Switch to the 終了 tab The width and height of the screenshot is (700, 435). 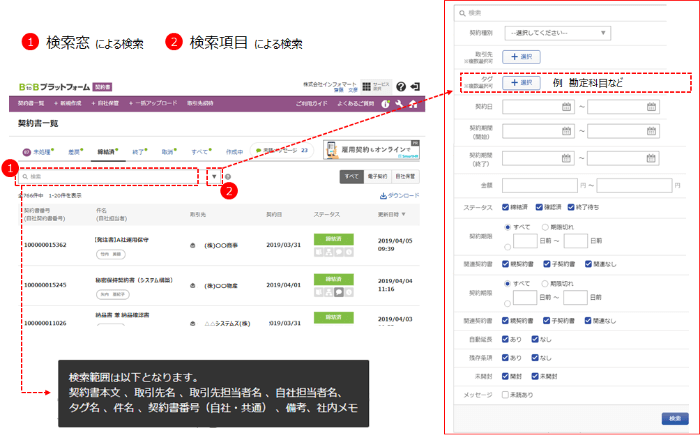[x=136, y=151]
